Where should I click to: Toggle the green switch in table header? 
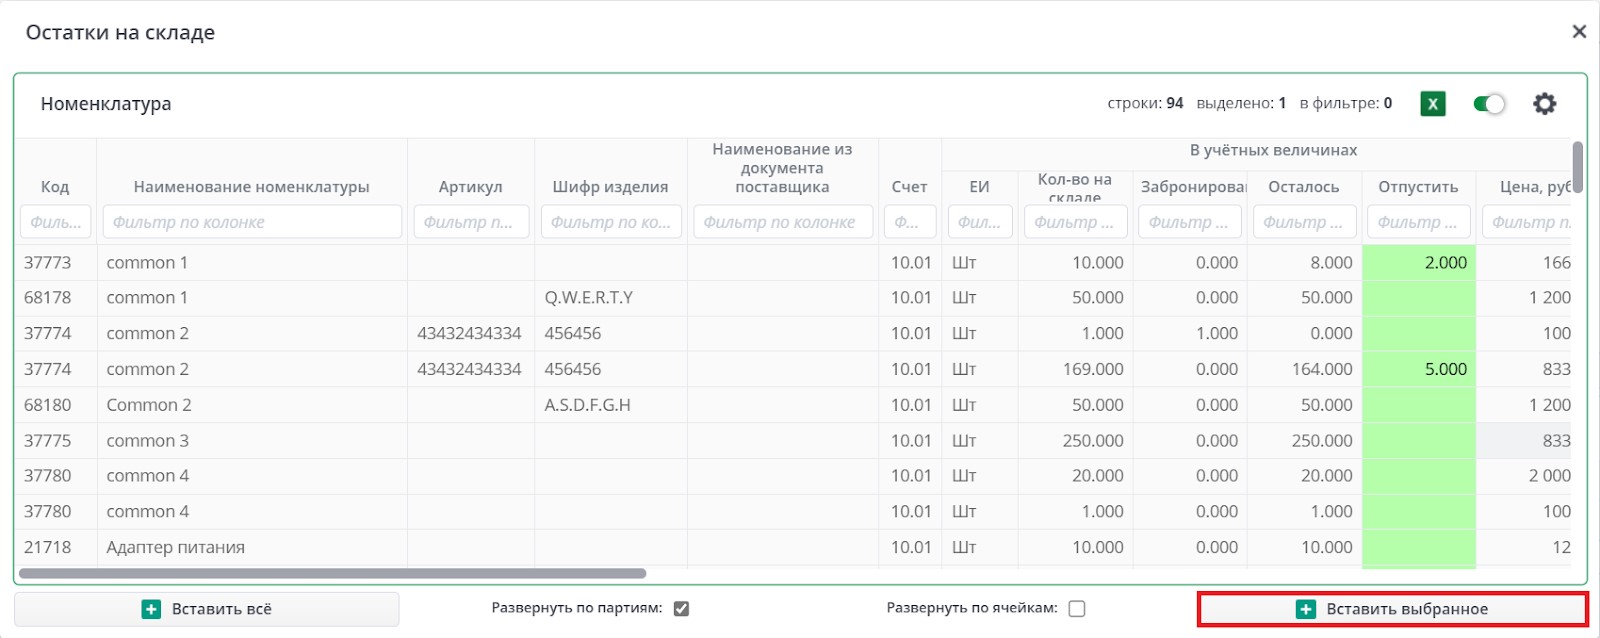pyautogui.click(x=1489, y=104)
